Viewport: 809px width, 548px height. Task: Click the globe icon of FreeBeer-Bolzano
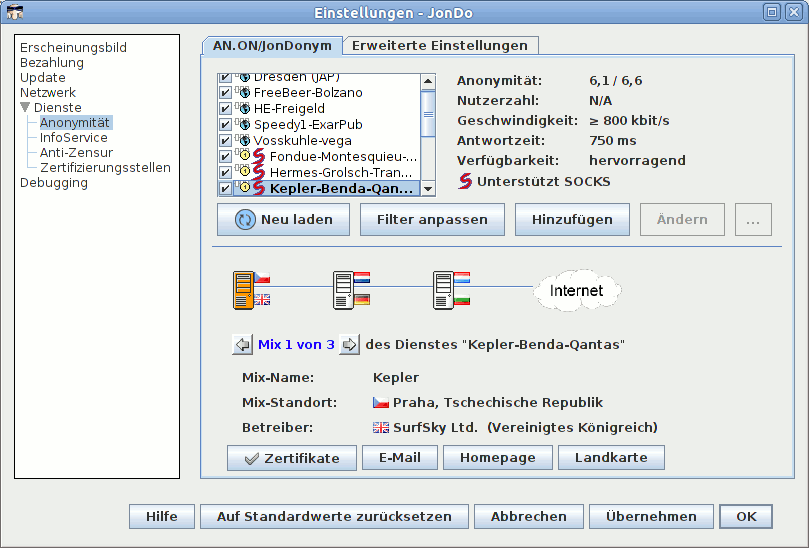coord(245,92)
